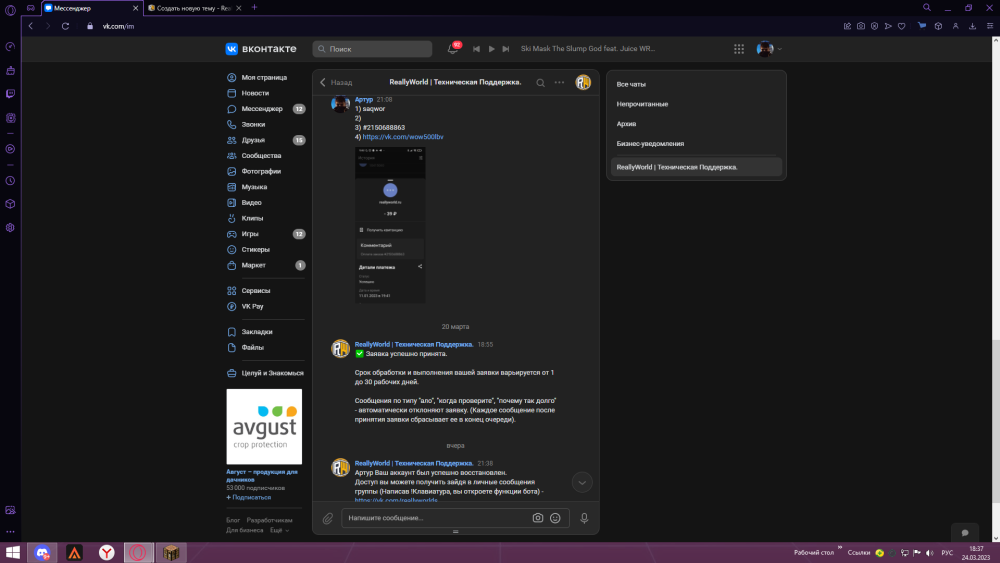Click the VKontakte logo
This screenshot has height=563, width=1000.
click(x=261, y=49)
